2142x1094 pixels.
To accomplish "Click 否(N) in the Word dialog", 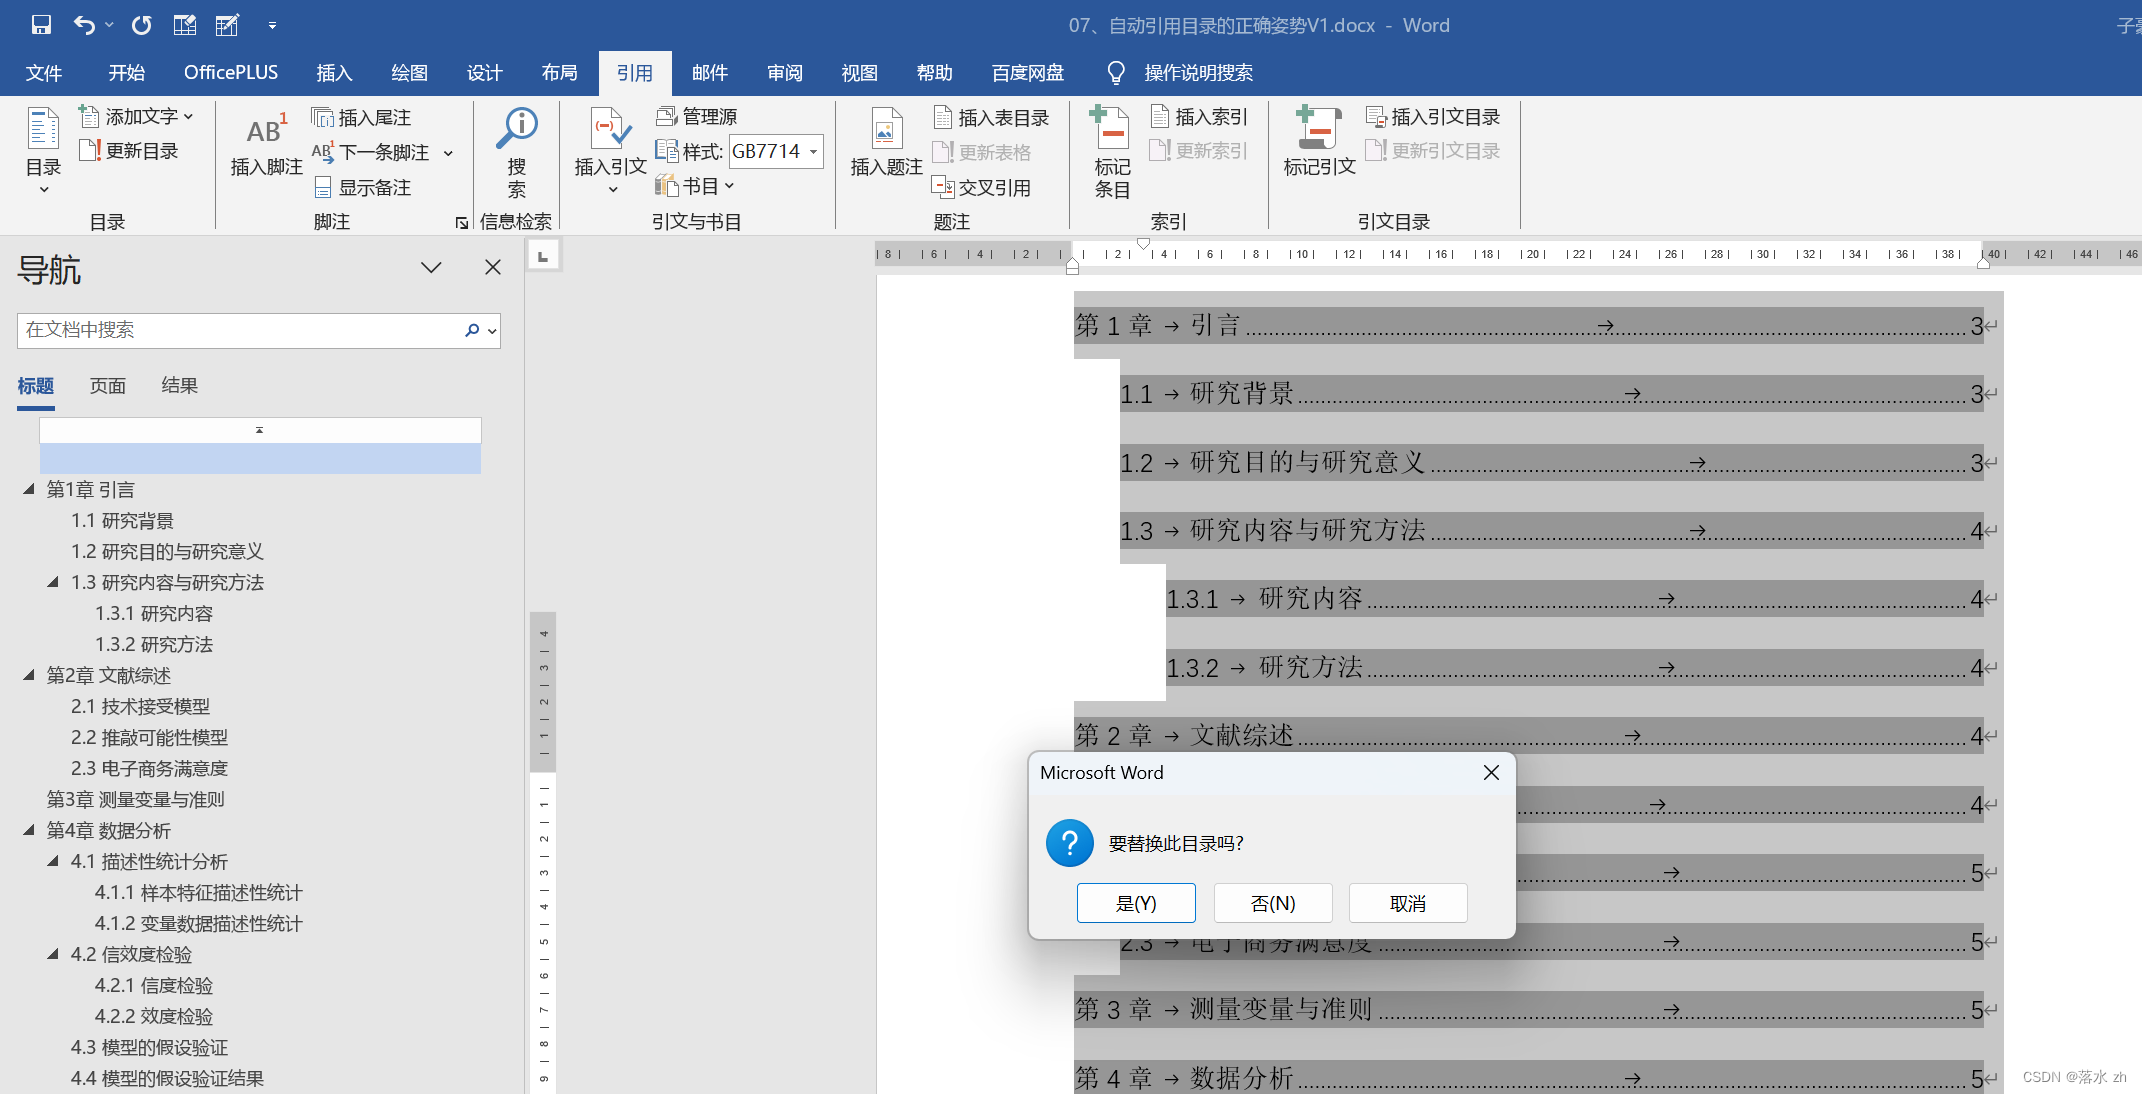I will [1273, 903].
